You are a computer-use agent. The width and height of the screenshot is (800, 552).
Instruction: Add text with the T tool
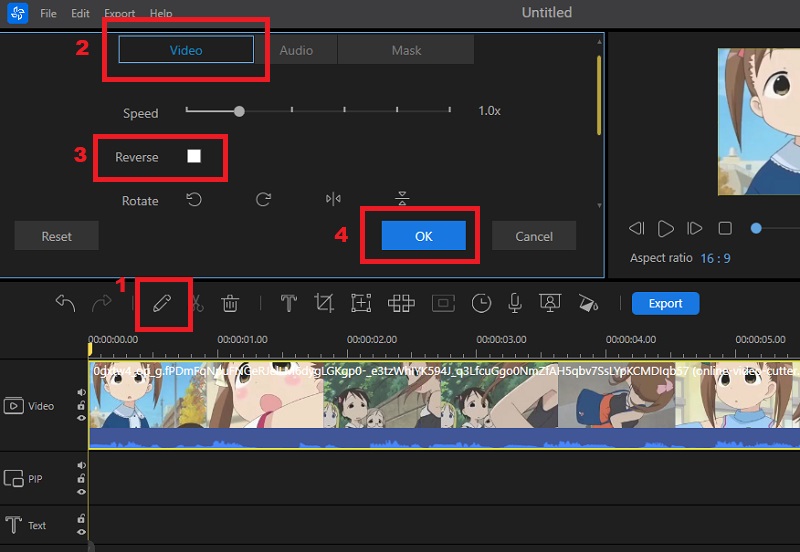(289, 303)
